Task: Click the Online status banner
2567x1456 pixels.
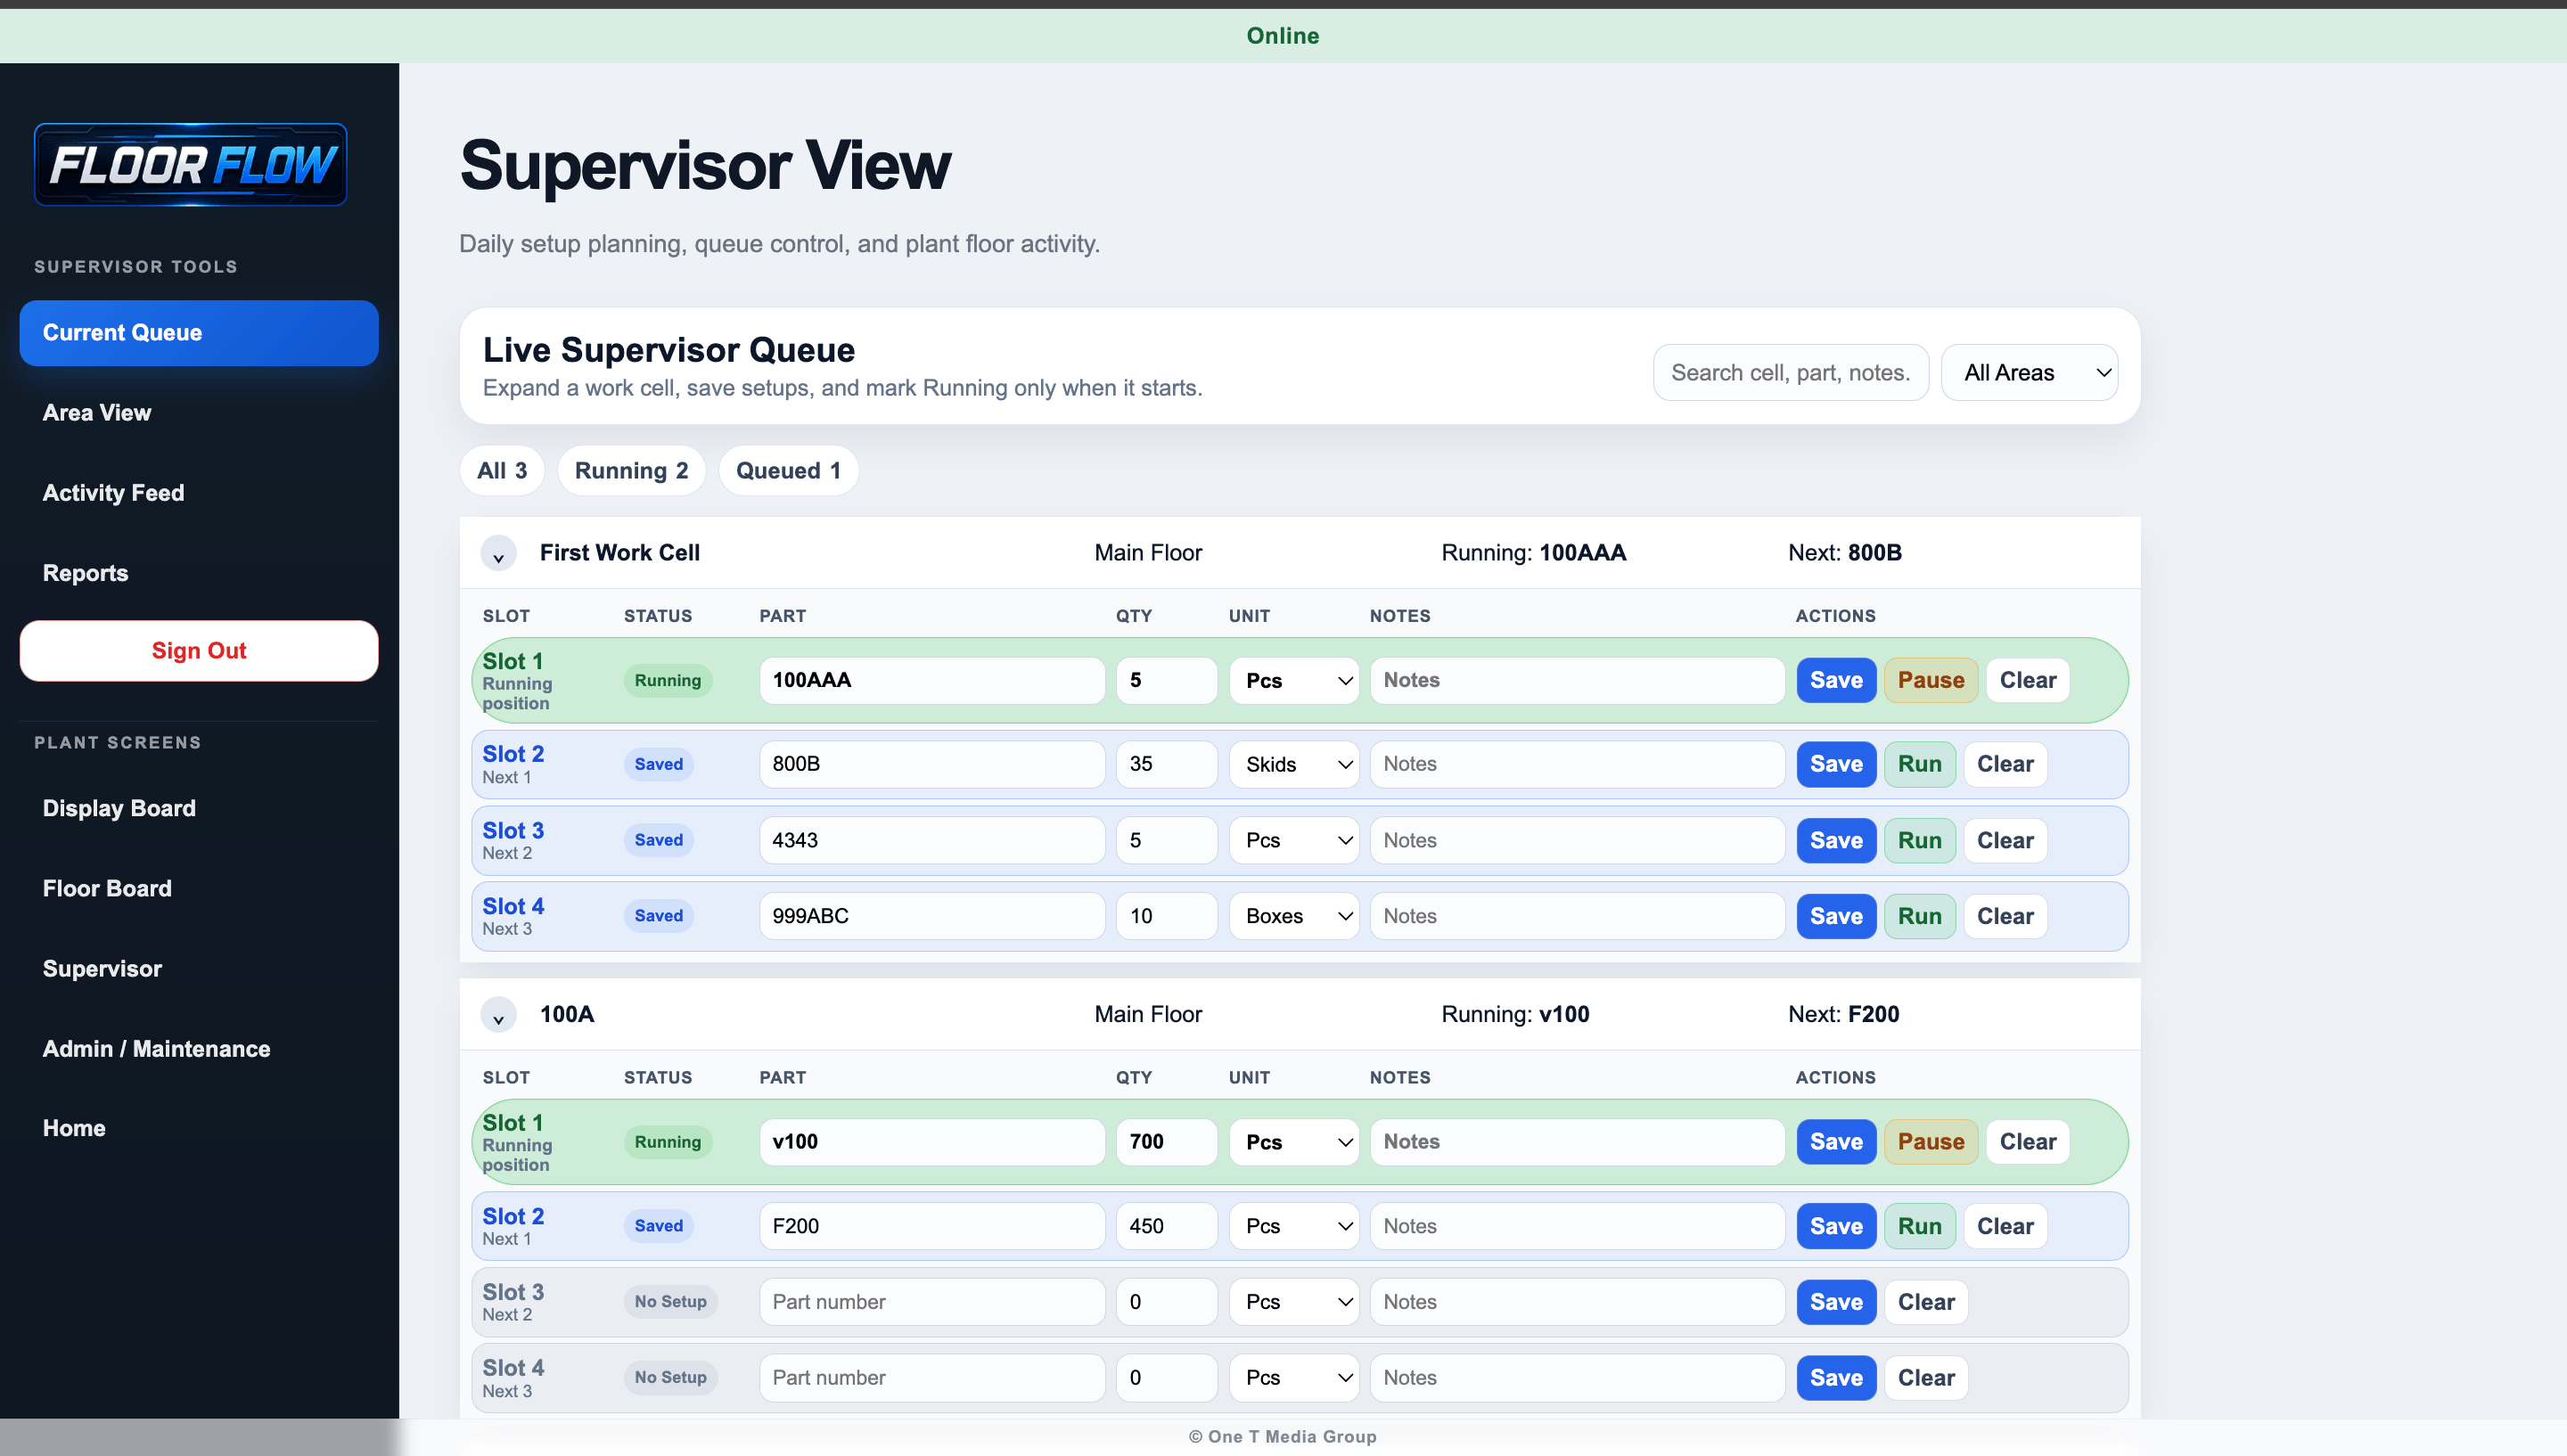Action: [1283, 36]
